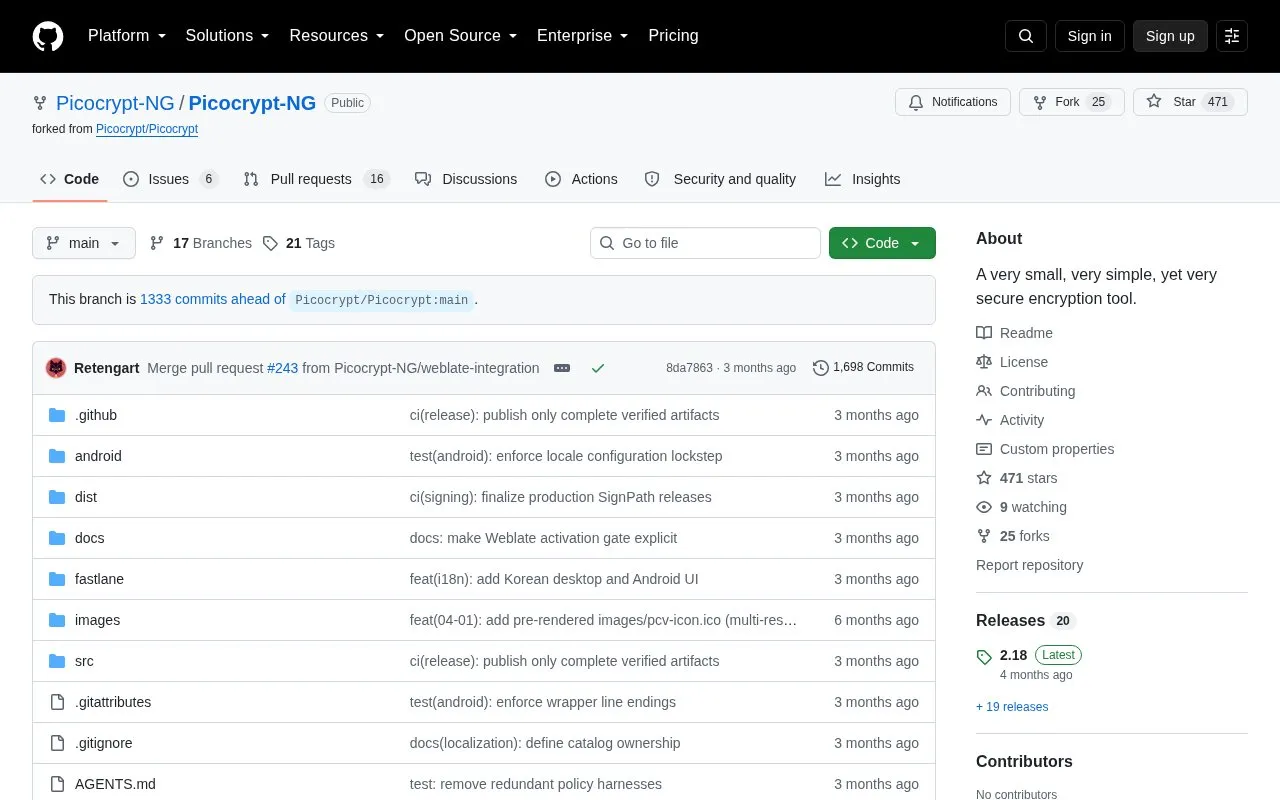The height and width of the screenshot is (800, 1280).
Task: Click the .github folder icon
Action: click(57, 415)
